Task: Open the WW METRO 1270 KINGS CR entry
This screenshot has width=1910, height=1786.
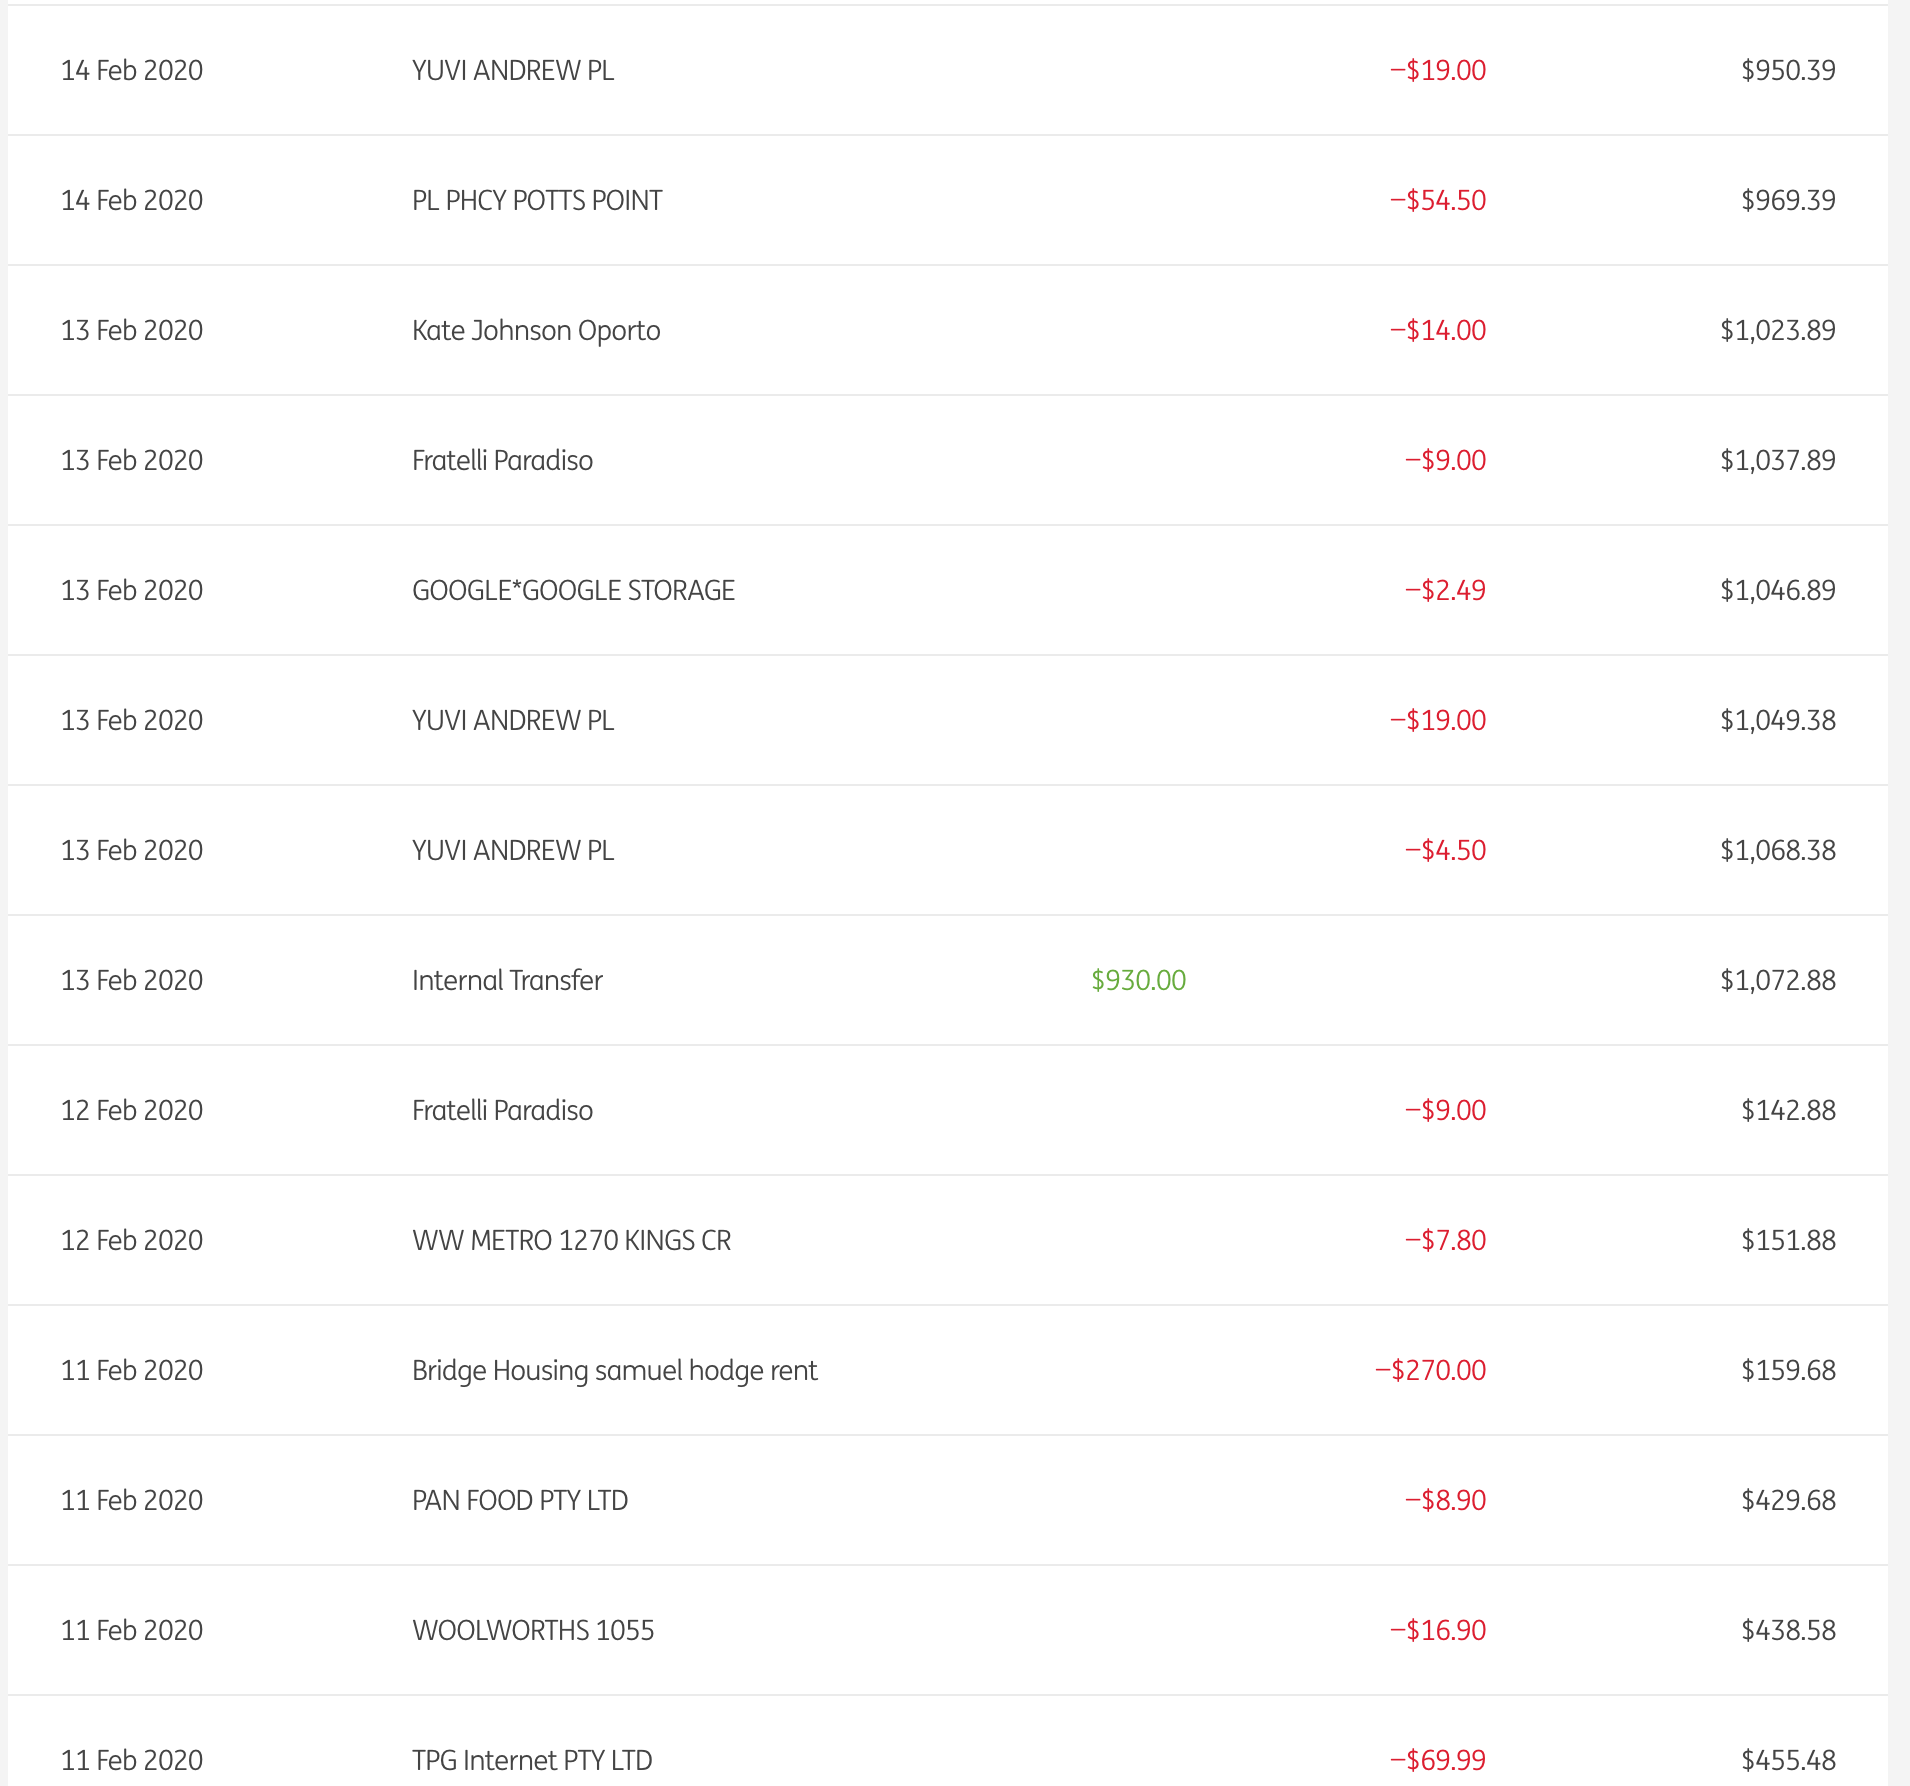Action: 571,1240
